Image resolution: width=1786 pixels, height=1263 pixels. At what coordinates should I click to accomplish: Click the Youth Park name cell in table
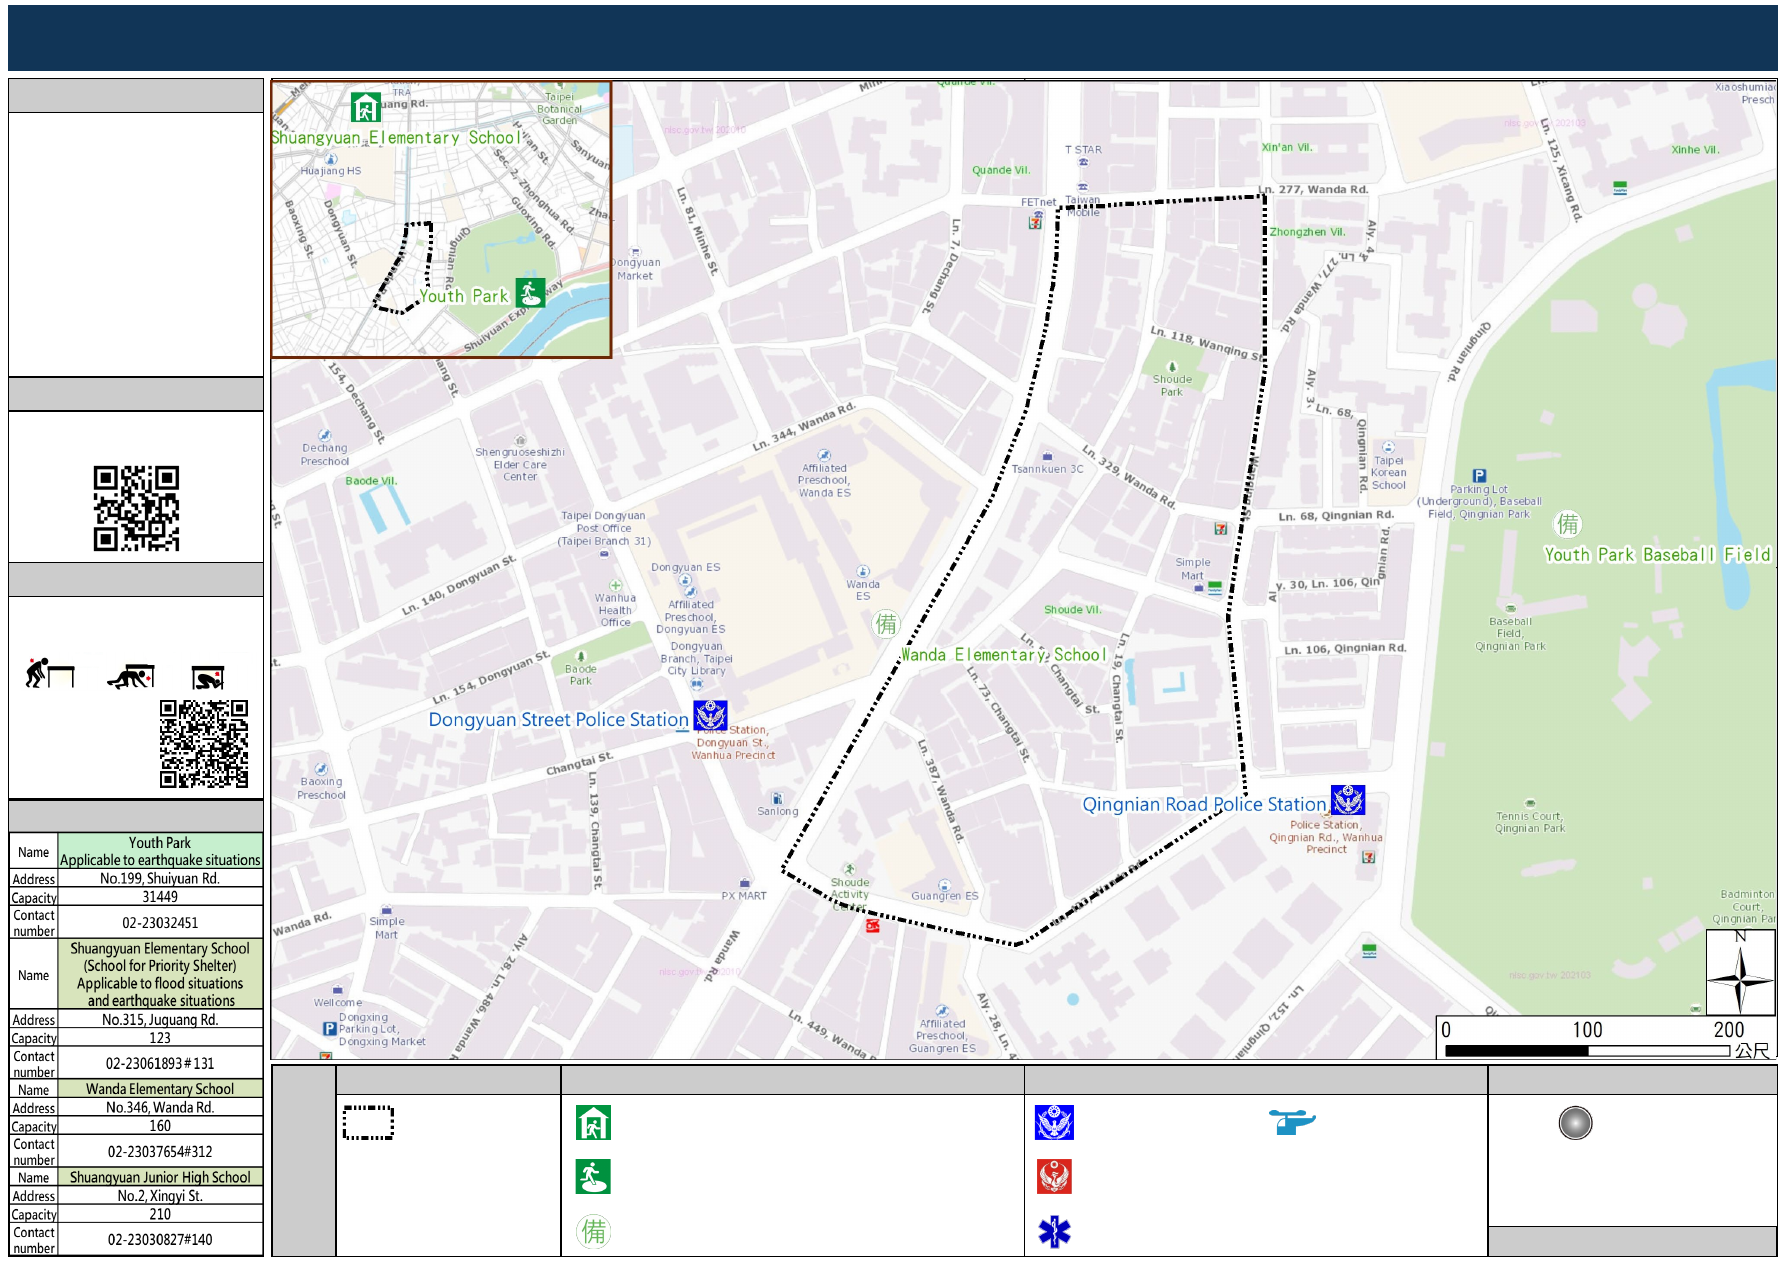[160, 851]
